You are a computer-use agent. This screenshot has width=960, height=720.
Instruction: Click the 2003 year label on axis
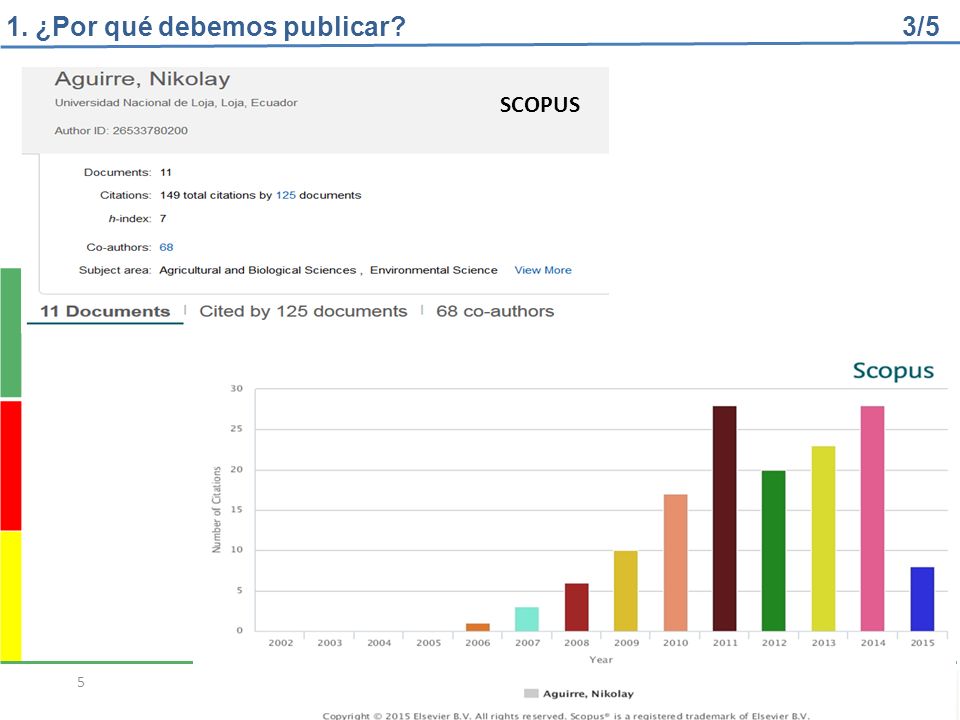click(329, 643)
